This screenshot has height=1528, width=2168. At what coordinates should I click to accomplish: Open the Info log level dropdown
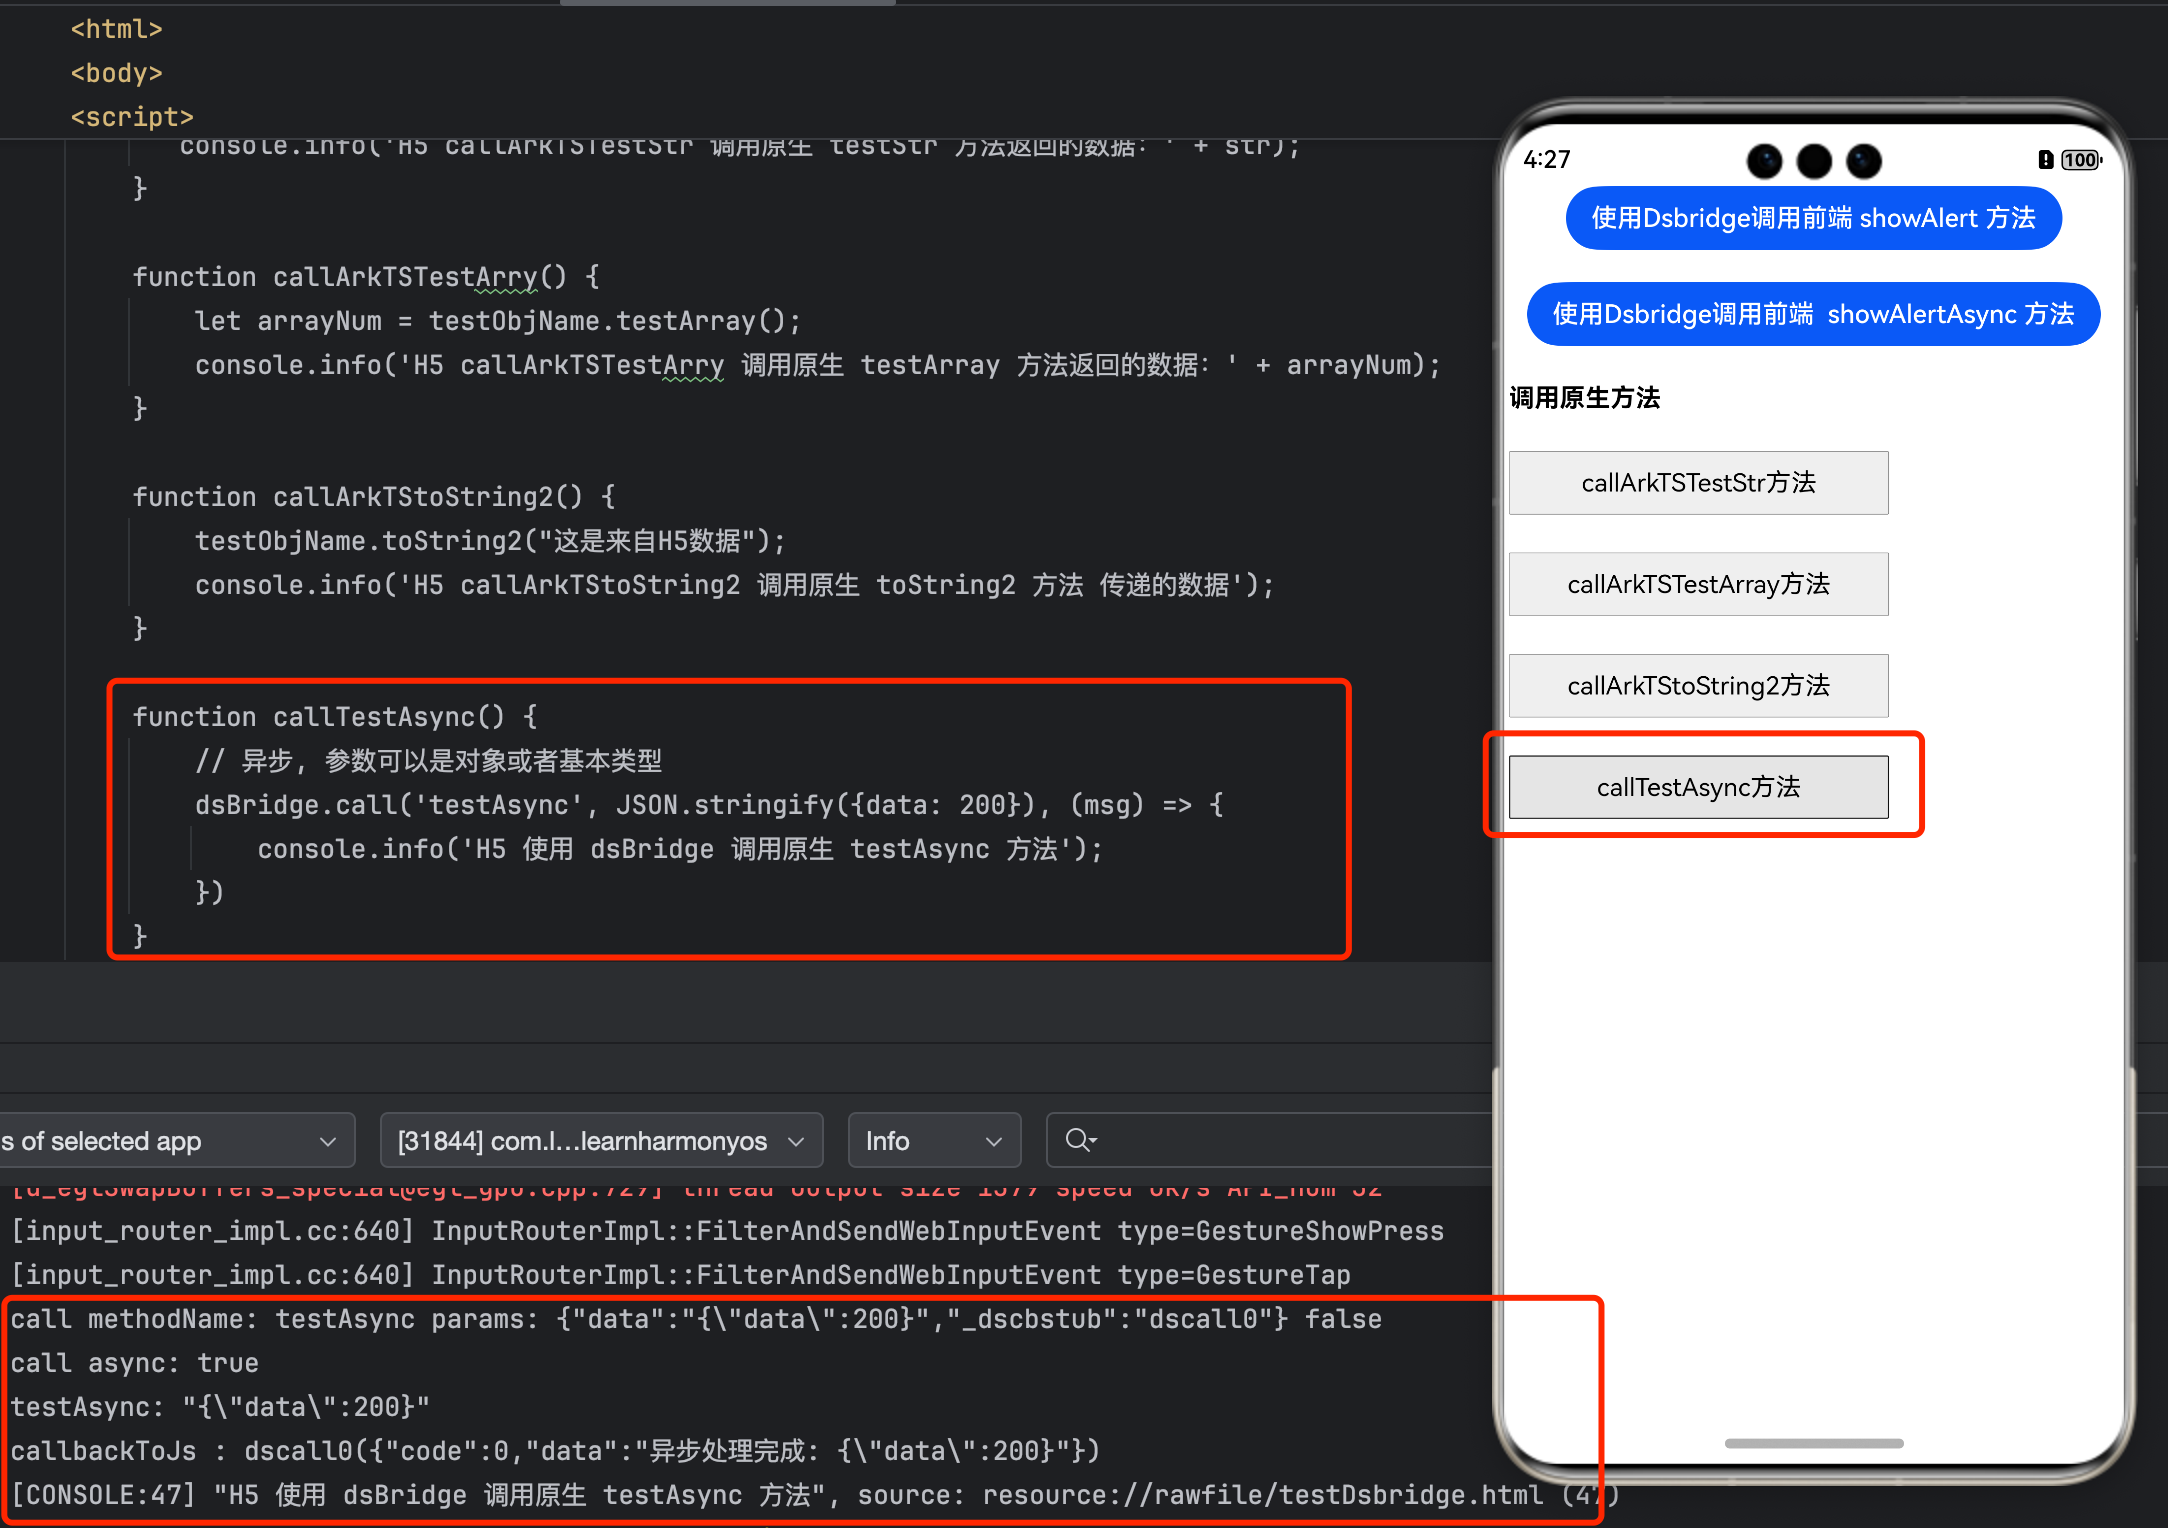(934, 1140)
